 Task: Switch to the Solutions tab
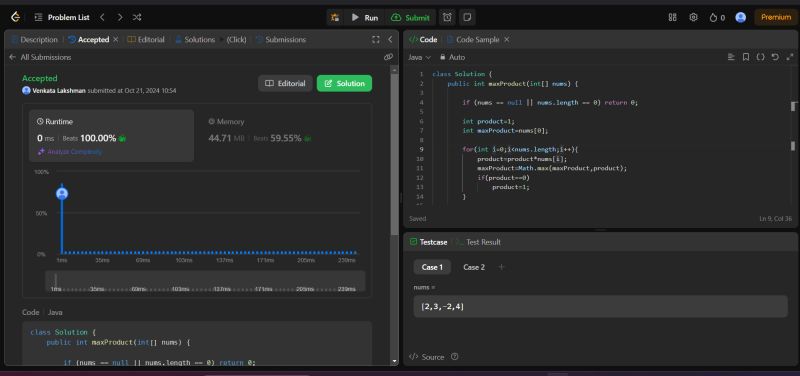coord(195,40)
